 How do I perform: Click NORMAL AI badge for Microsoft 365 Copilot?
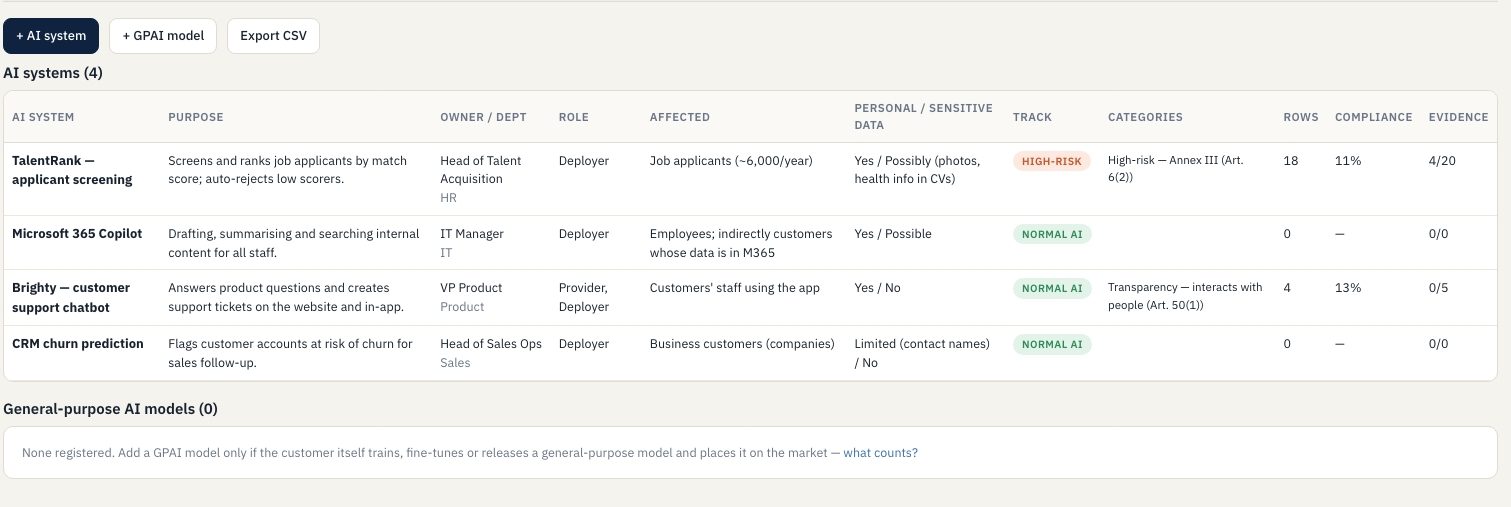pyautogui.click(x=1052, y=234)
